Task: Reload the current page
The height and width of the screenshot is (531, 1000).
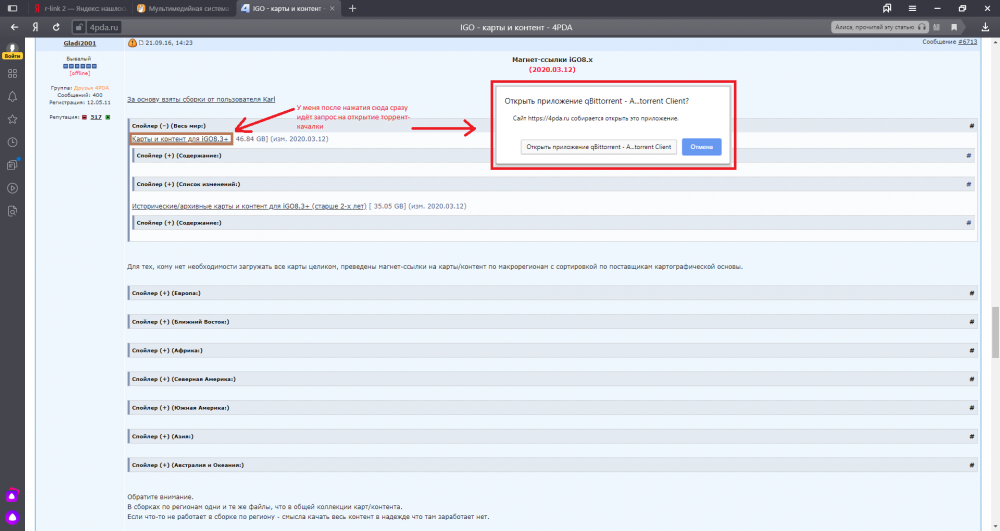Action: pos(56,27)
